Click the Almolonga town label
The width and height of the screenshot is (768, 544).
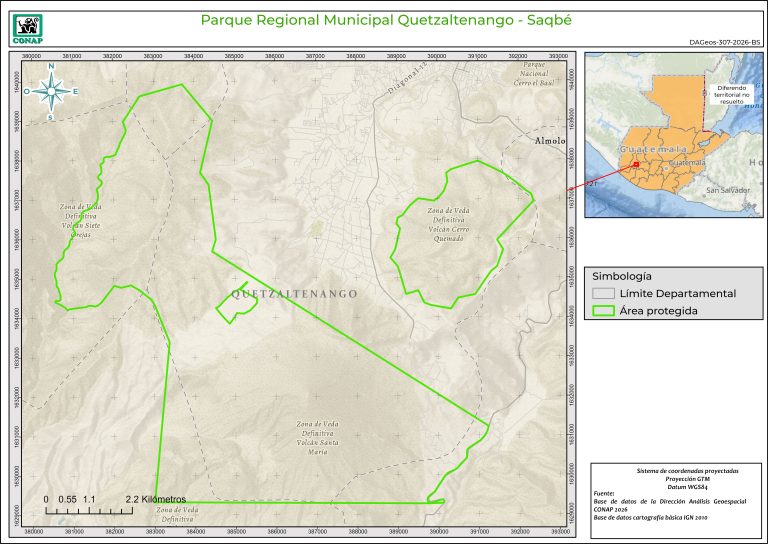pos(550,141)
